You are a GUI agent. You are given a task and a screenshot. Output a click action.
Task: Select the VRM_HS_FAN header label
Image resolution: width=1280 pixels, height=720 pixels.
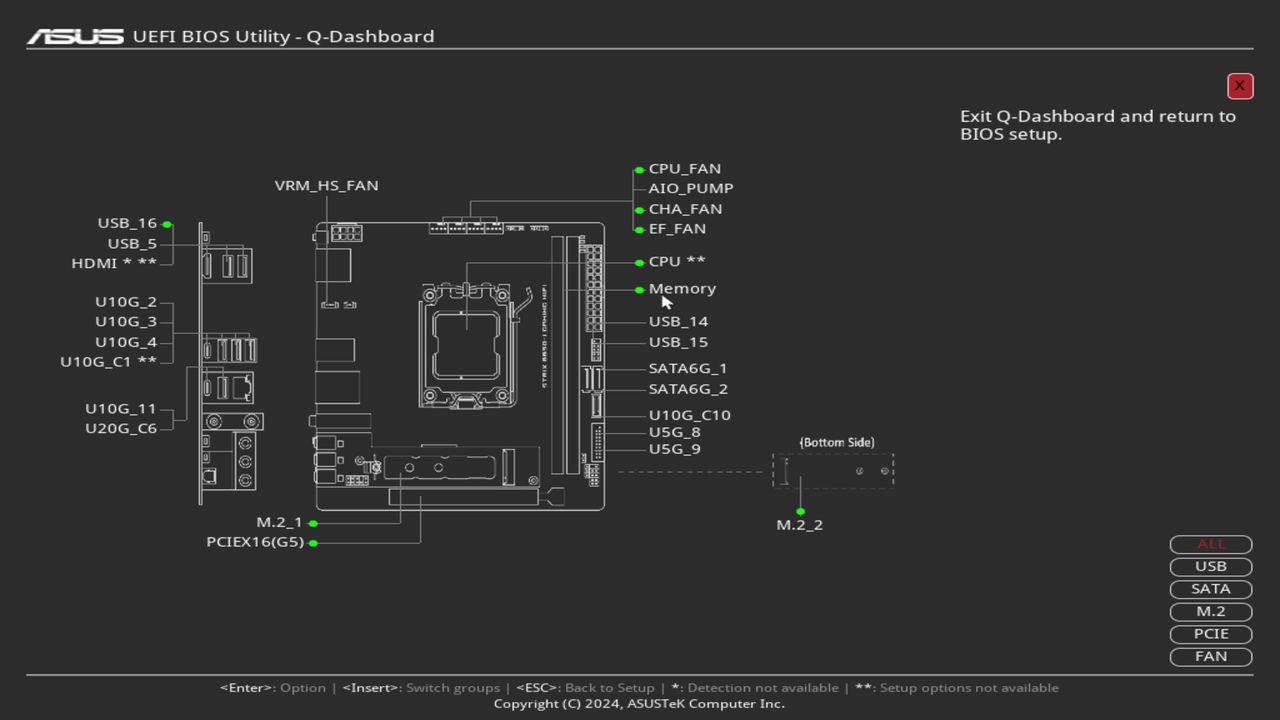(x=326, y=186)
